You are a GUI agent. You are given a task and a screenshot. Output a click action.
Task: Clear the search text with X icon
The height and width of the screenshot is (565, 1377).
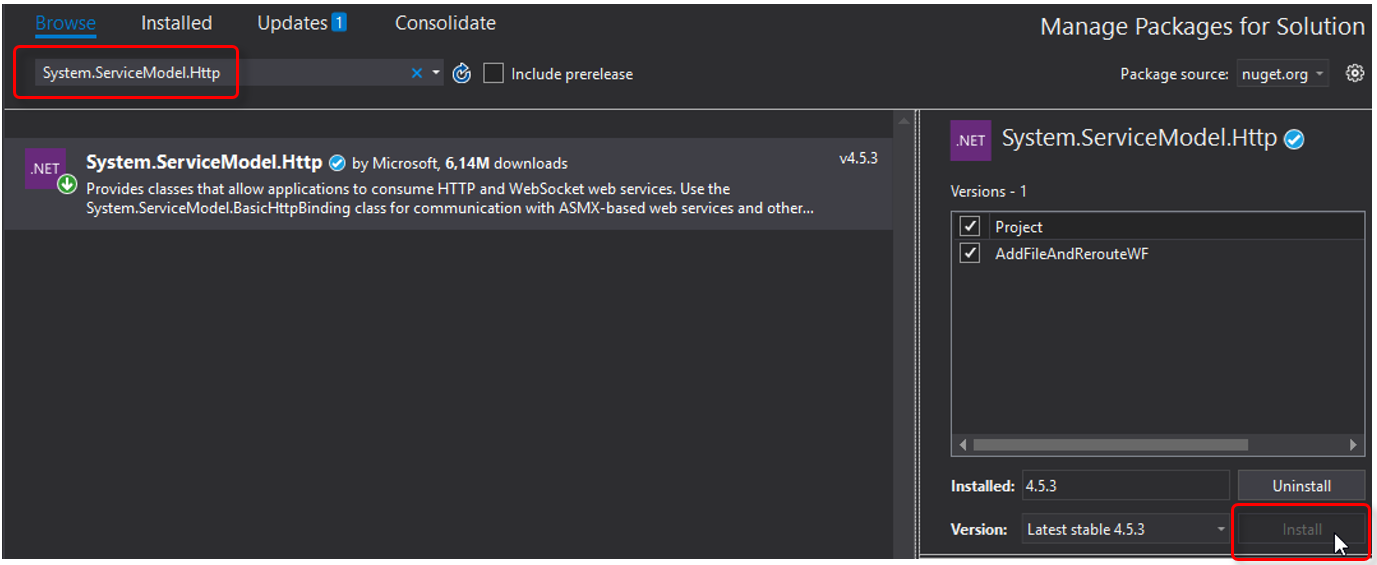(417, 73)
